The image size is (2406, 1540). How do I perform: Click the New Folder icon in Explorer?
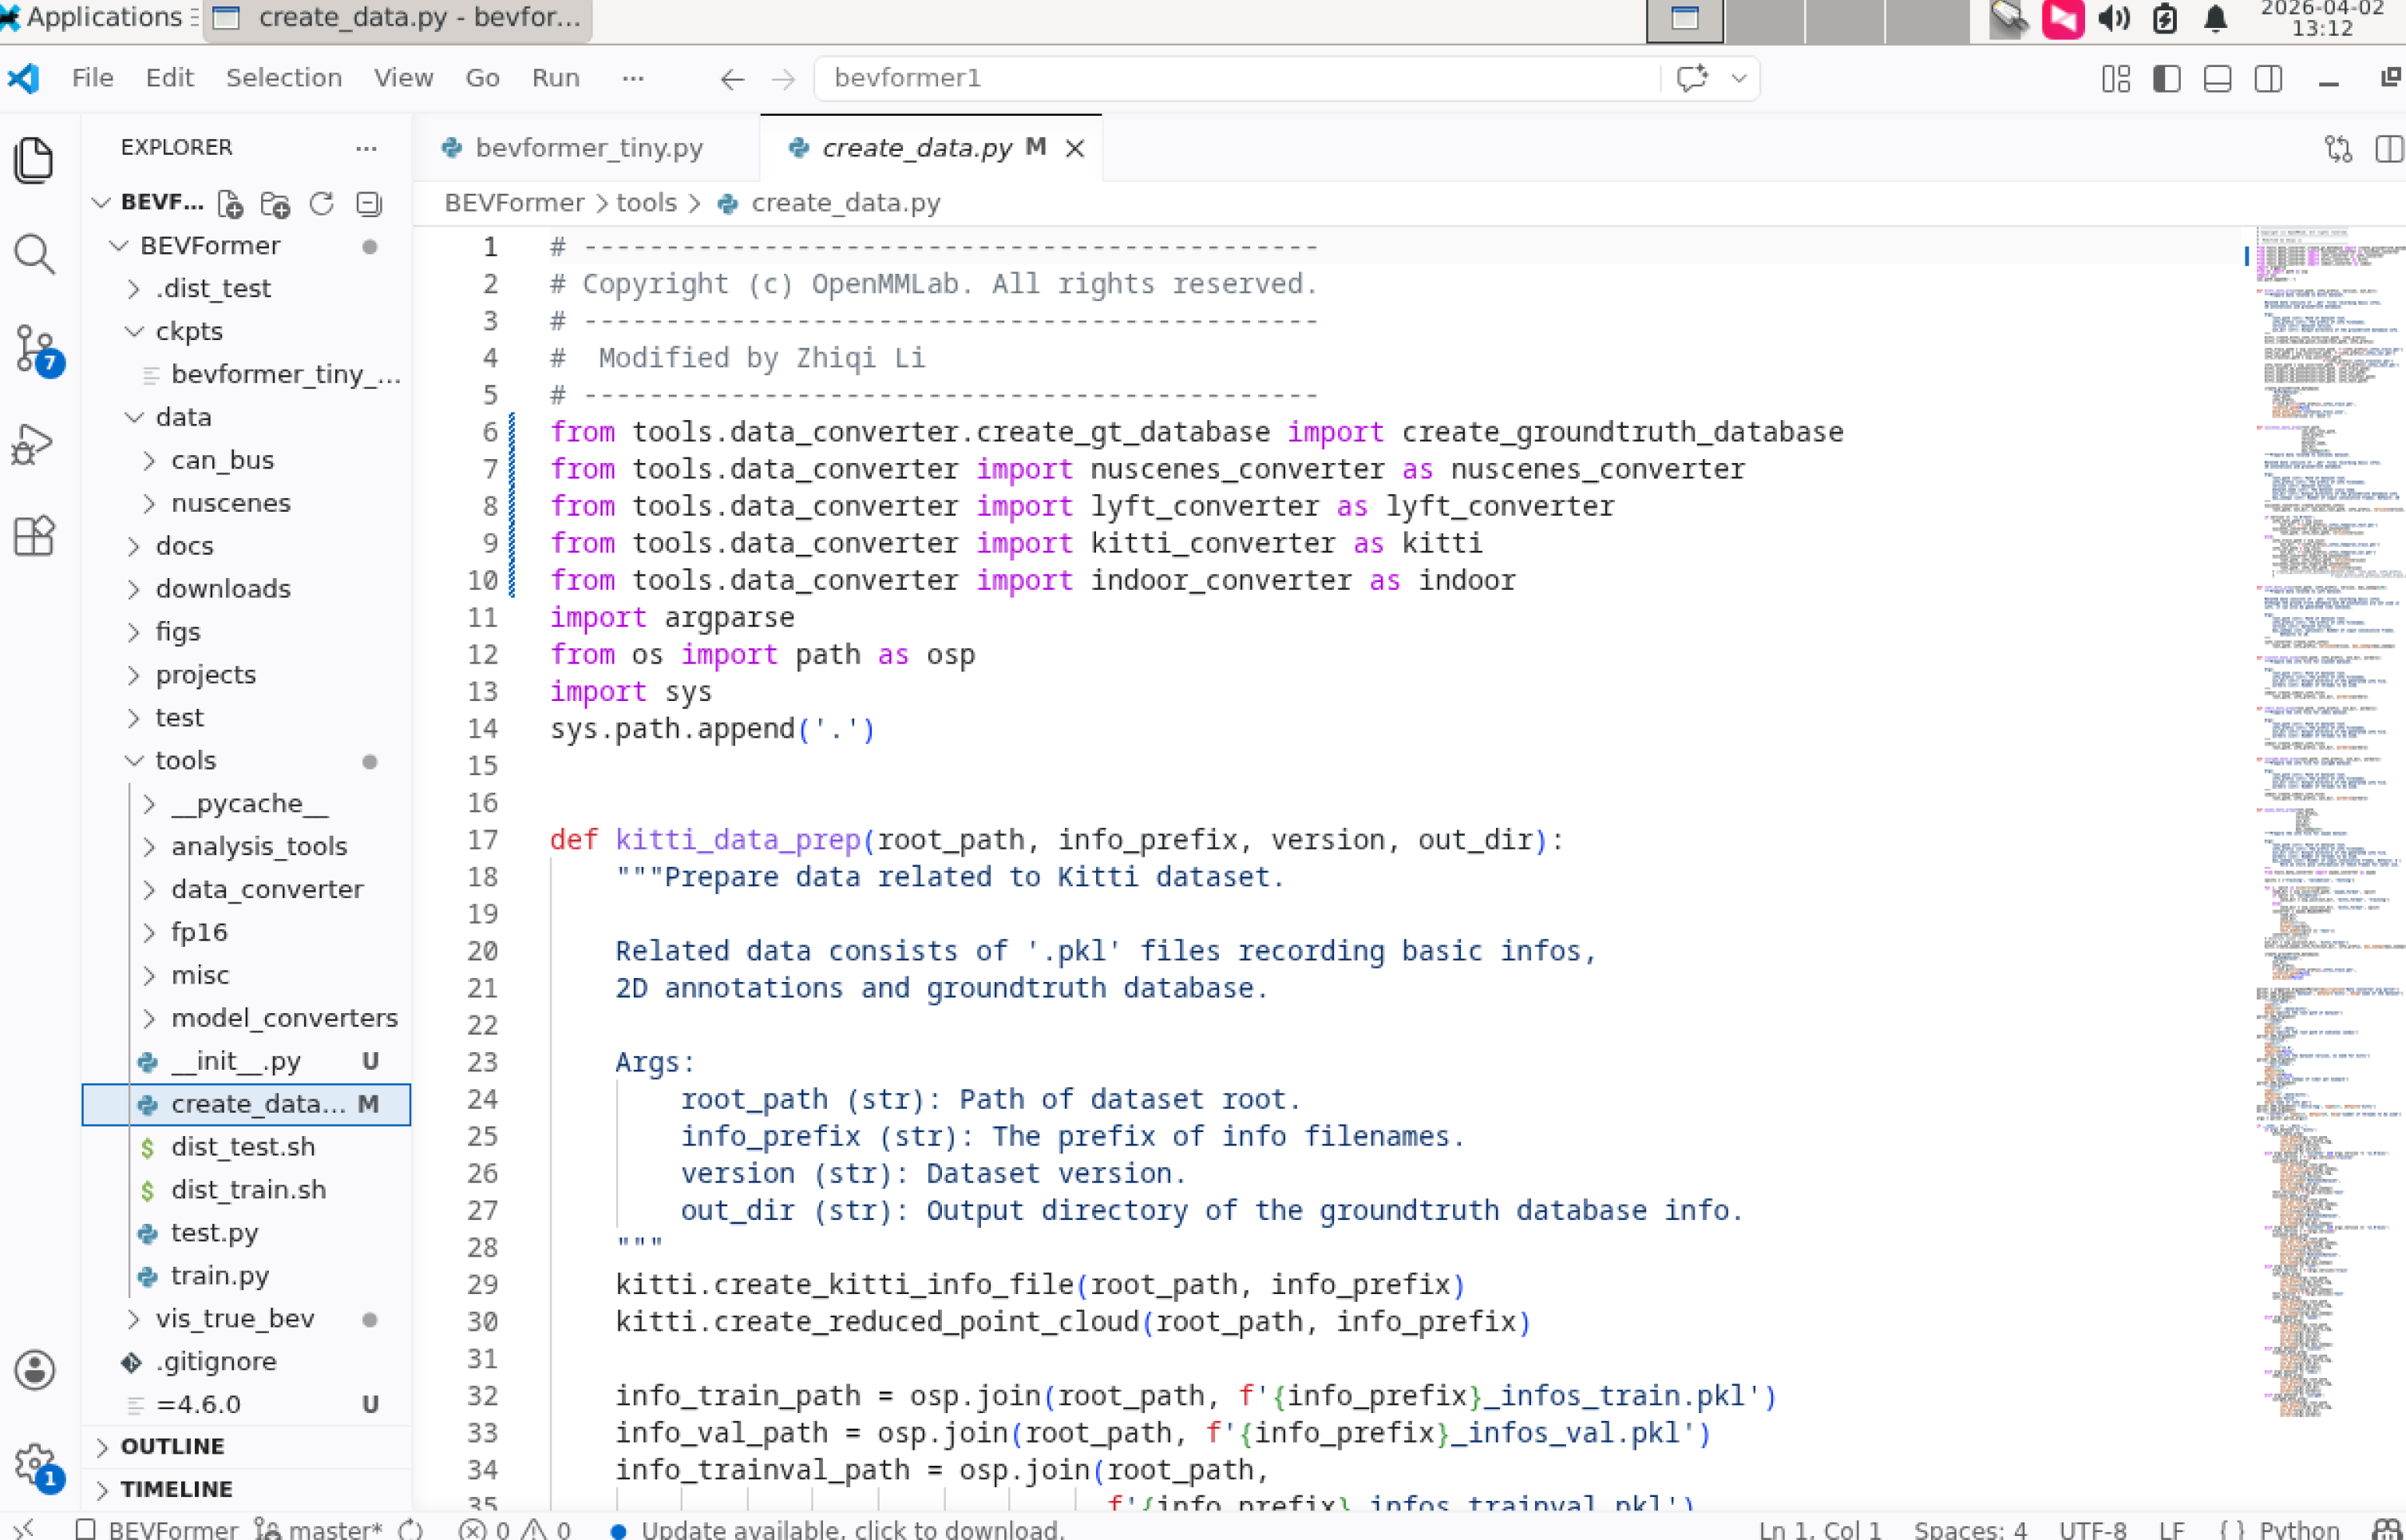click(275, 204)
